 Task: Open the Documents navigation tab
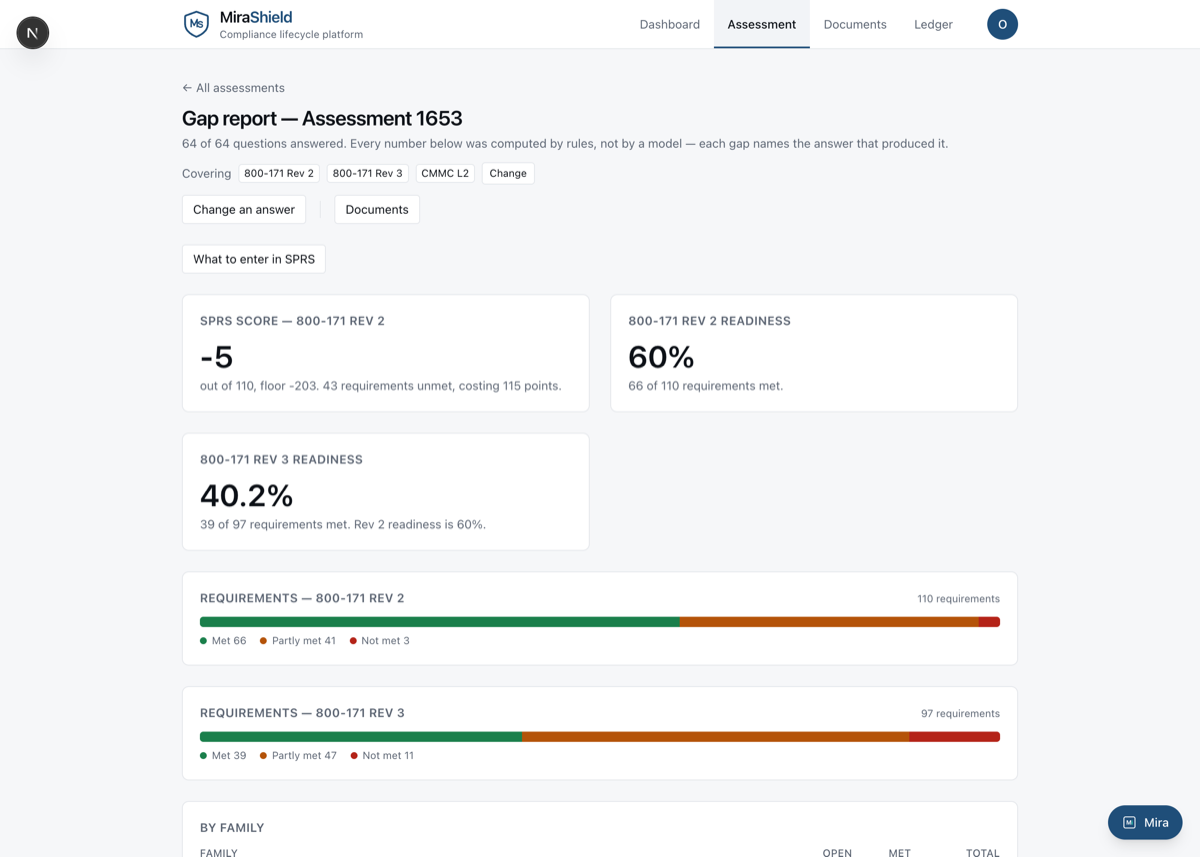point(855,24)
